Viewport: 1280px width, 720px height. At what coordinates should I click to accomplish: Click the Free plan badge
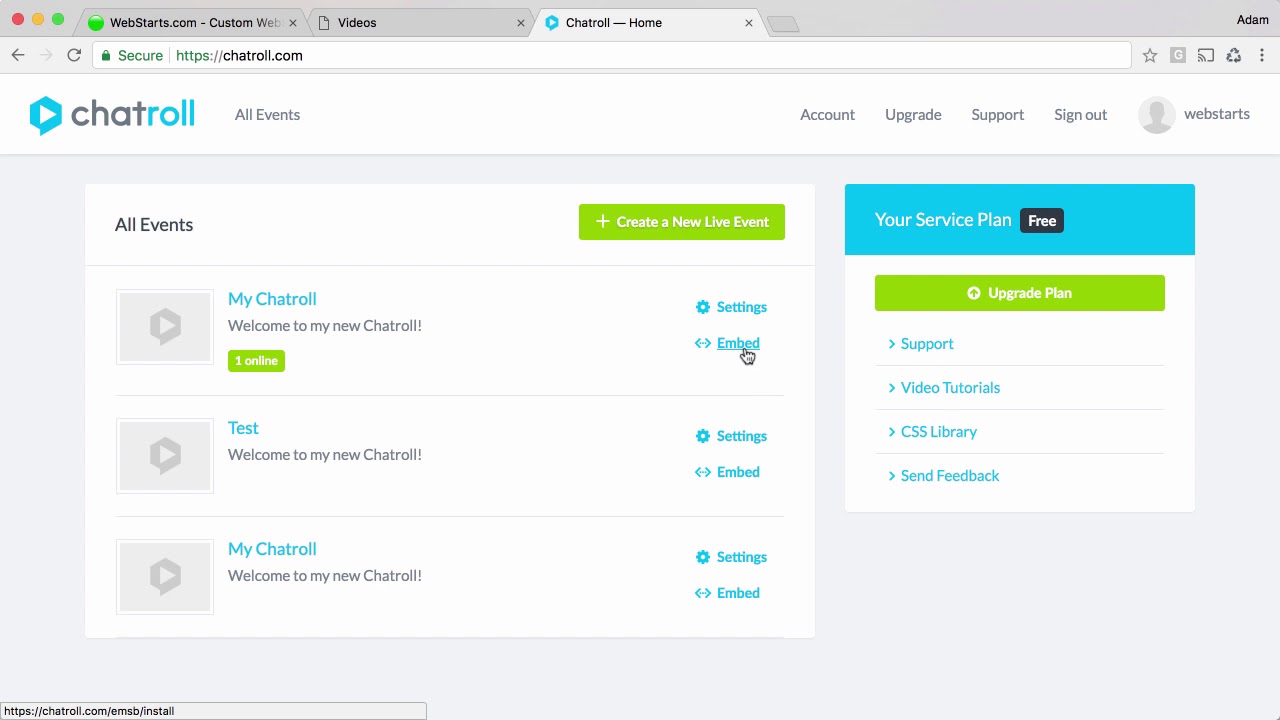pyautogui.click(x=1042, y=221)
